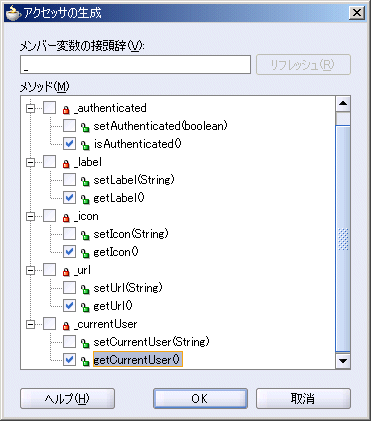
Task: Select the getLabel() row text
Action: tap(119, 198)
